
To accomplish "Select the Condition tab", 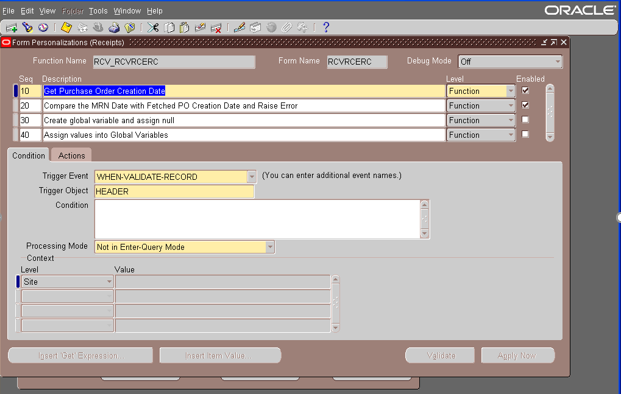I will (29, 156).
